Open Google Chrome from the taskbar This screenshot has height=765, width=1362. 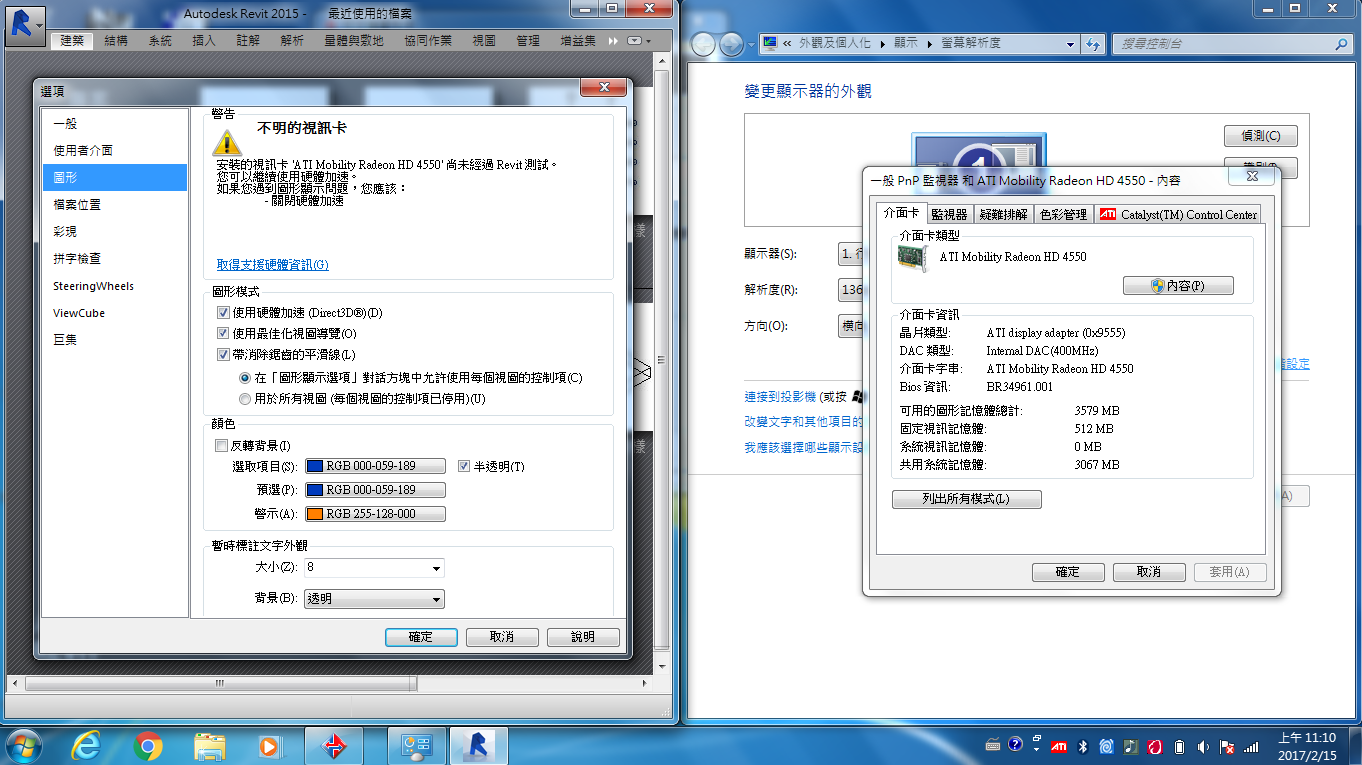(x=148, y=746)
